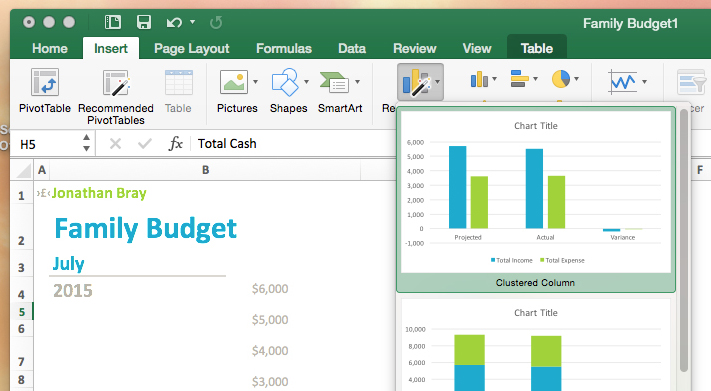
Task: Click the 2015 cell
Action: coord(73,290)
